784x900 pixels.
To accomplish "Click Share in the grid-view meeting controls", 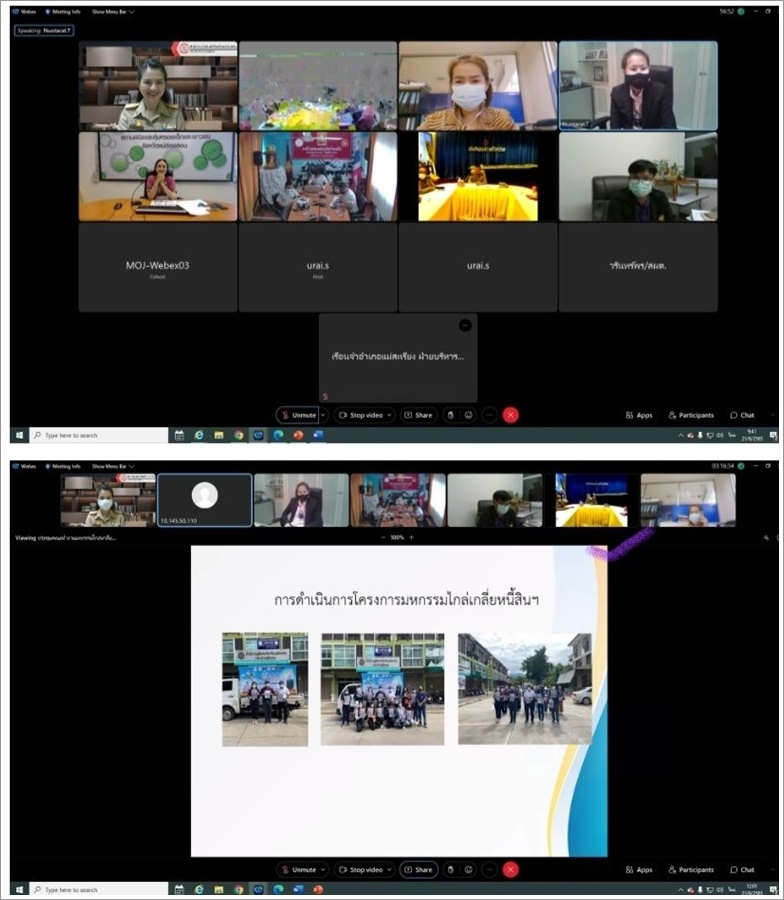I will pos(418,415).
